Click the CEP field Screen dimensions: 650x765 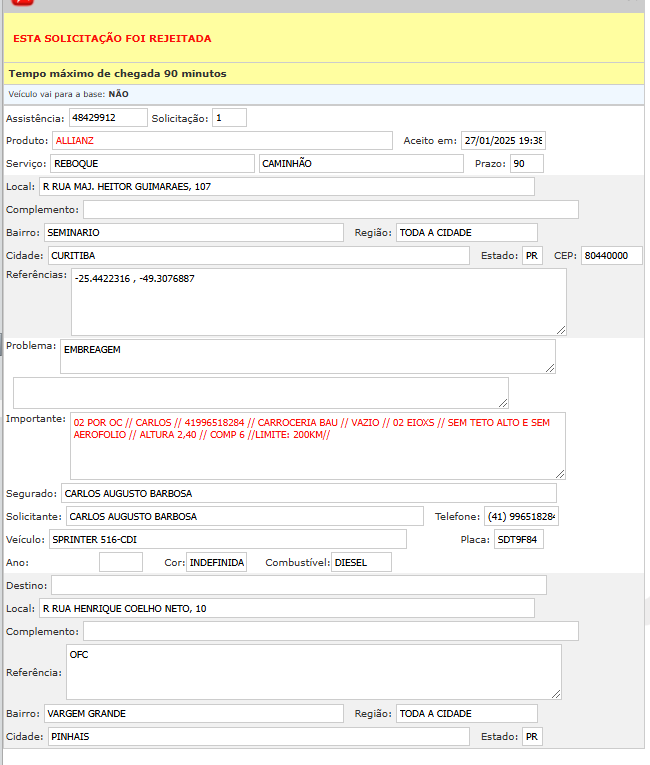coord(611,256)
